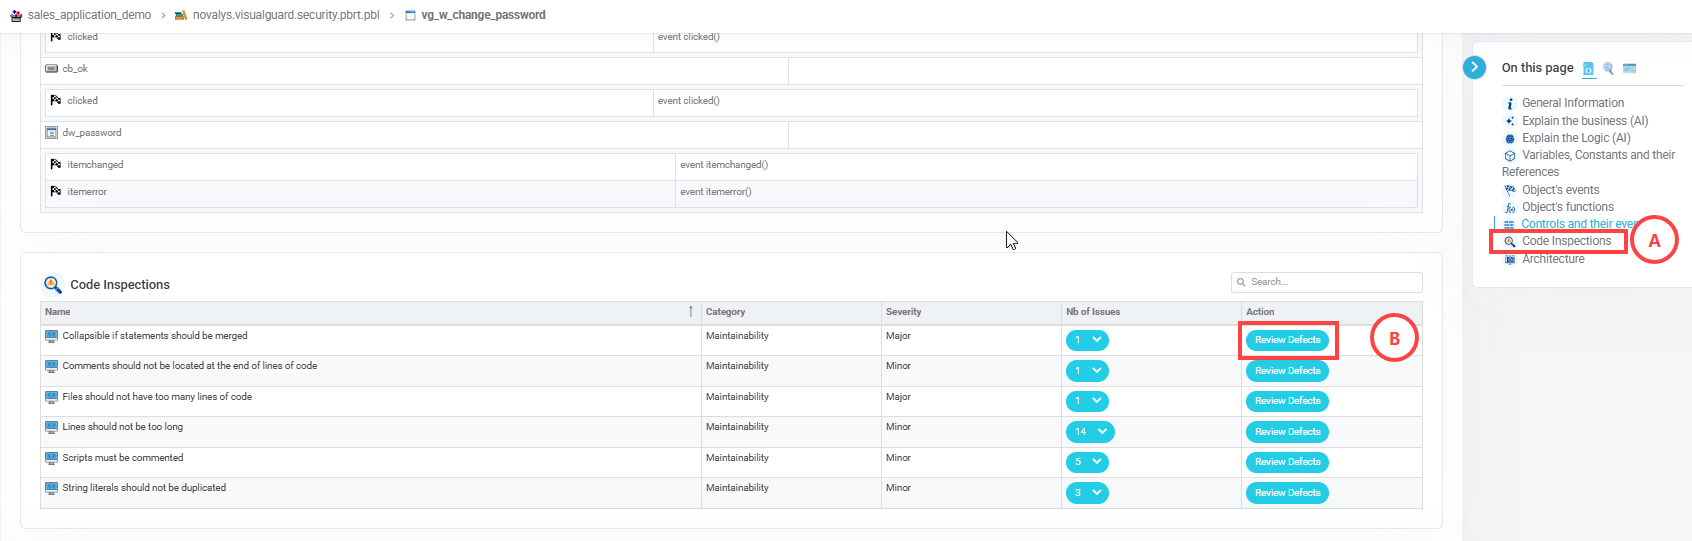This screenshot has width=1692, height=541.
Task: Click the cube icon next to Variables, Constants
Action: pyautogui.click(x=1510, y=156)
